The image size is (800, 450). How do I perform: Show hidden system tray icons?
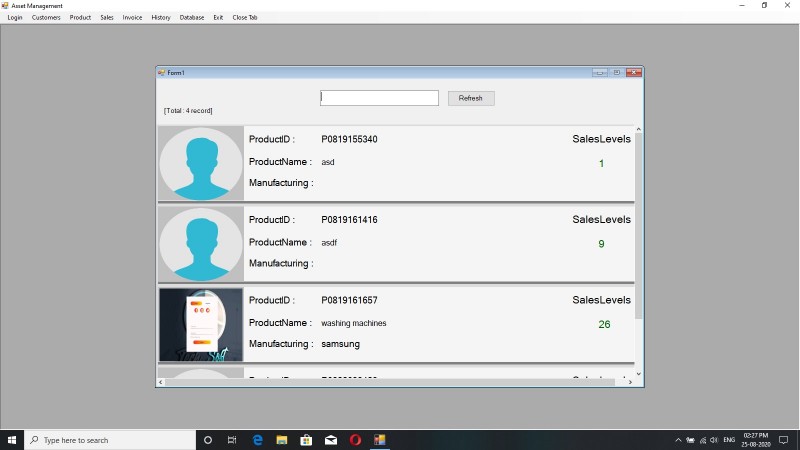[x=678, y=440]
